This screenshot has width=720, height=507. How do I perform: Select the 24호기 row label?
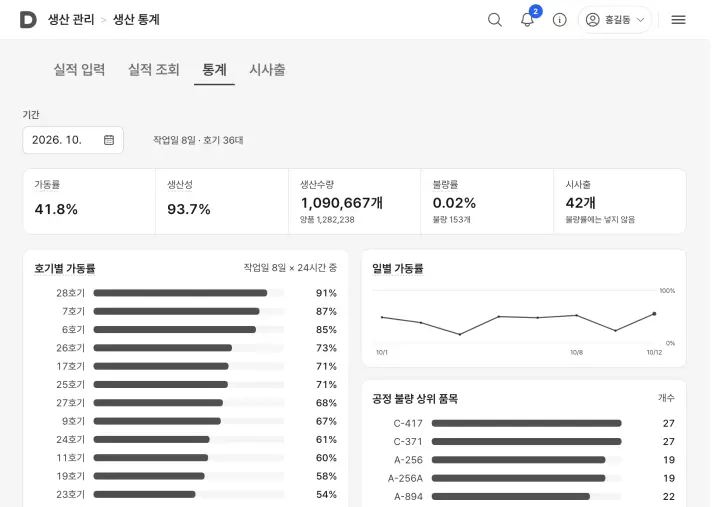71,439
